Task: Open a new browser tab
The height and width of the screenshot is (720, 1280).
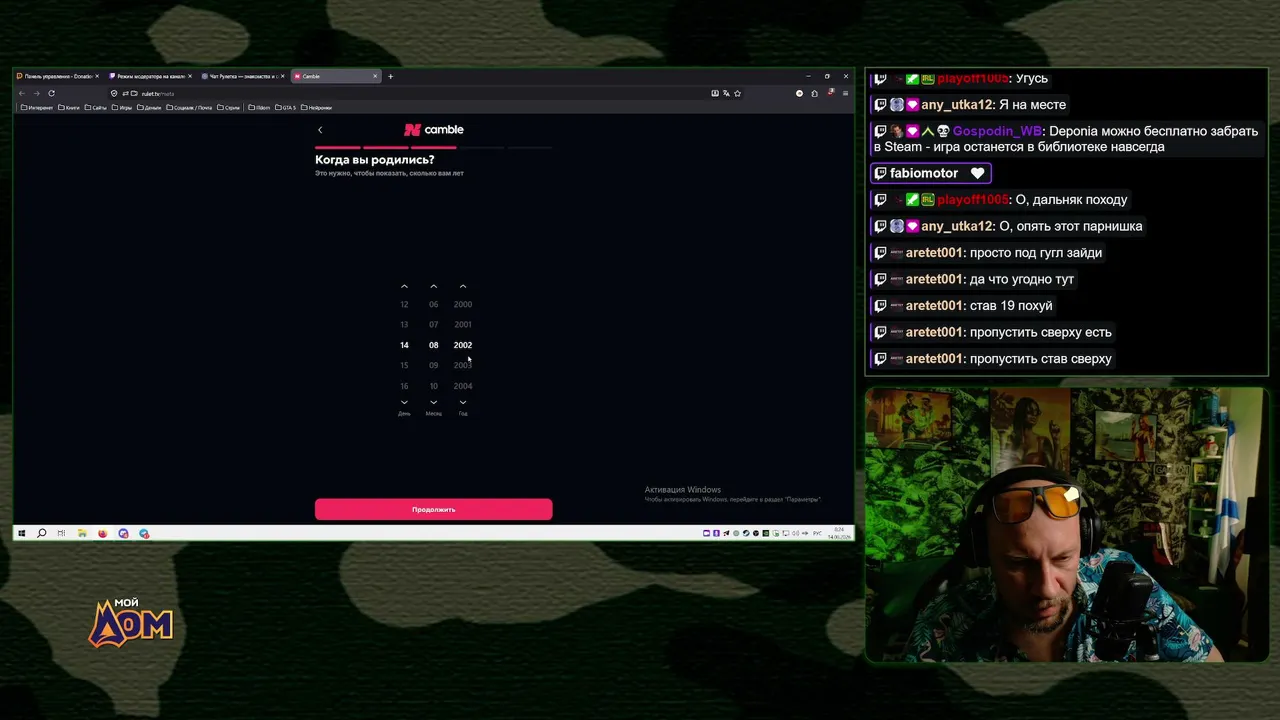Action: point(390,76)
